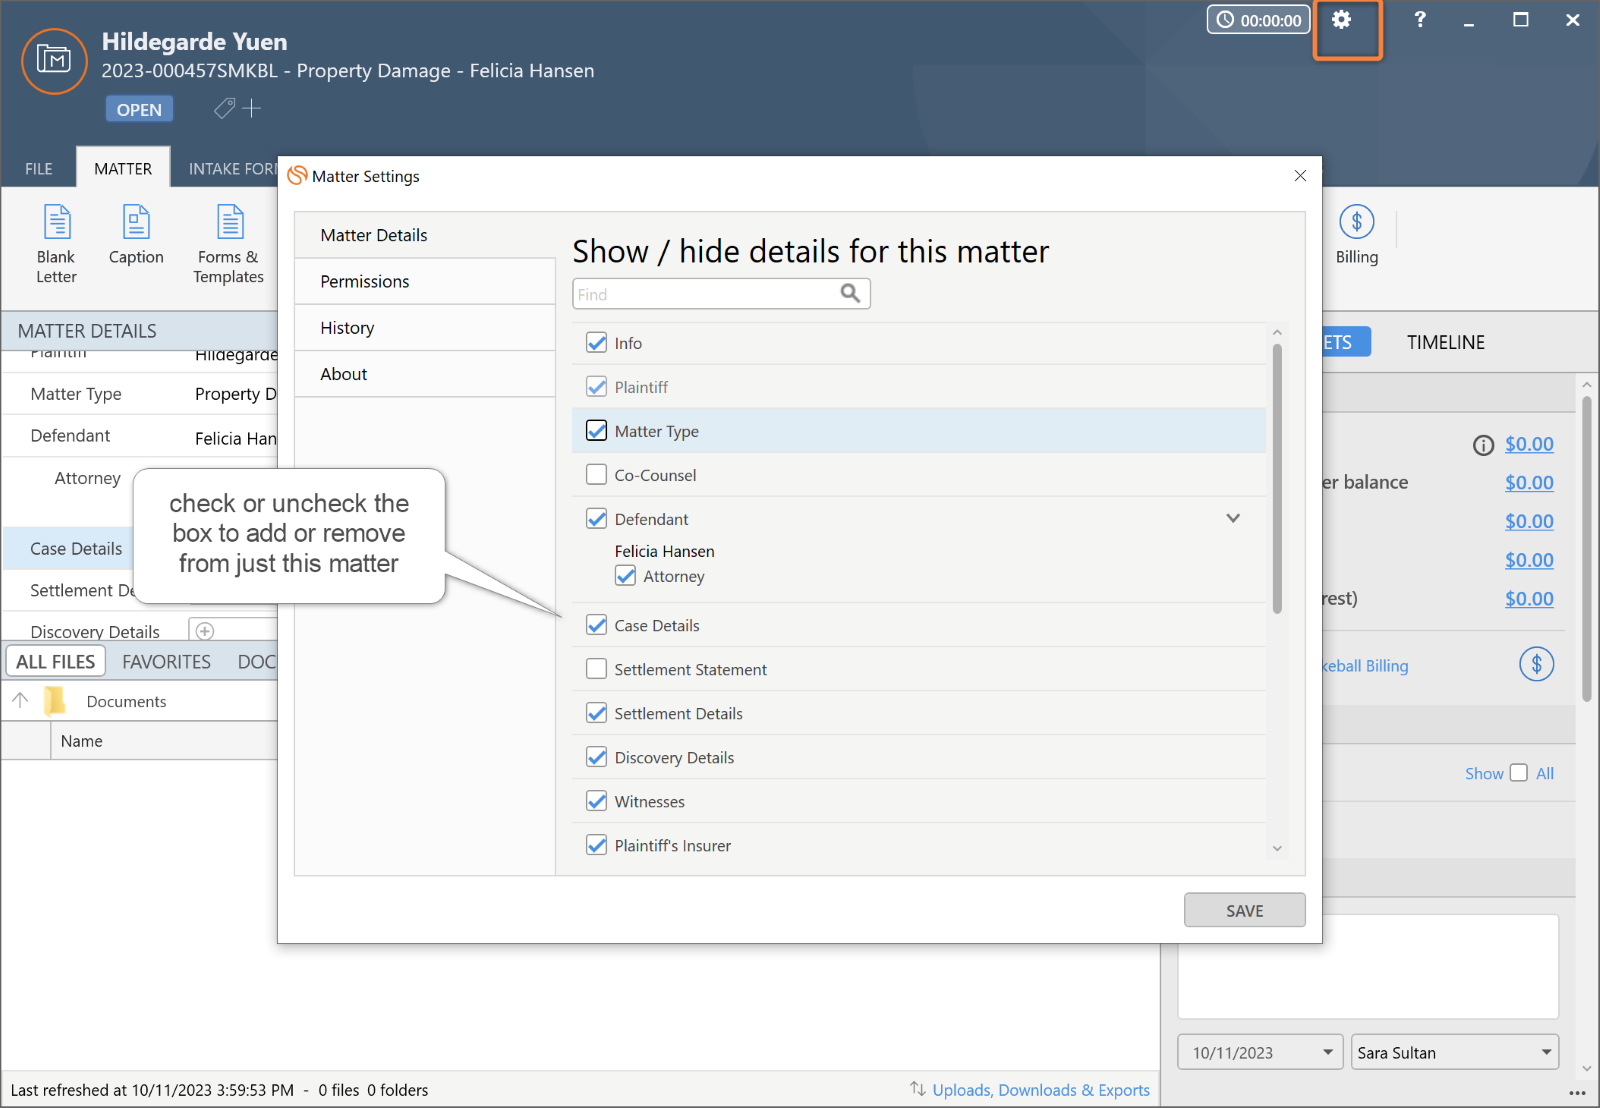
Task: Click the help question mark icon
Action: [x=1419, y=20]
